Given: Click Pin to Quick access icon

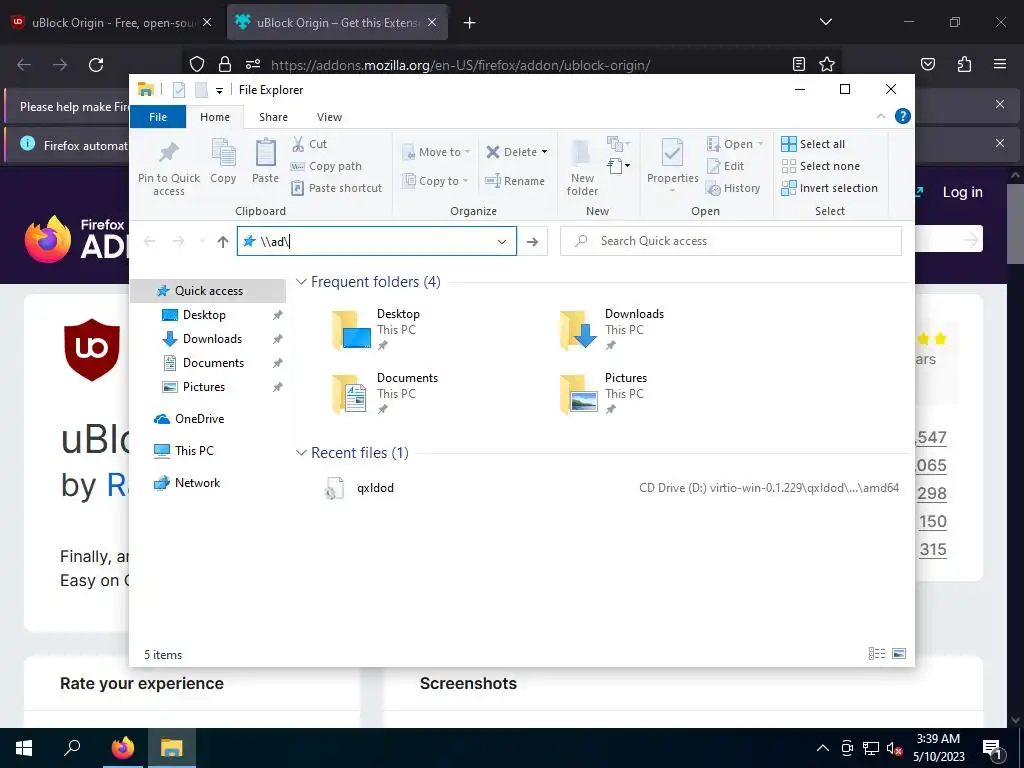Looking at the screenshot, I should (168, 153).
